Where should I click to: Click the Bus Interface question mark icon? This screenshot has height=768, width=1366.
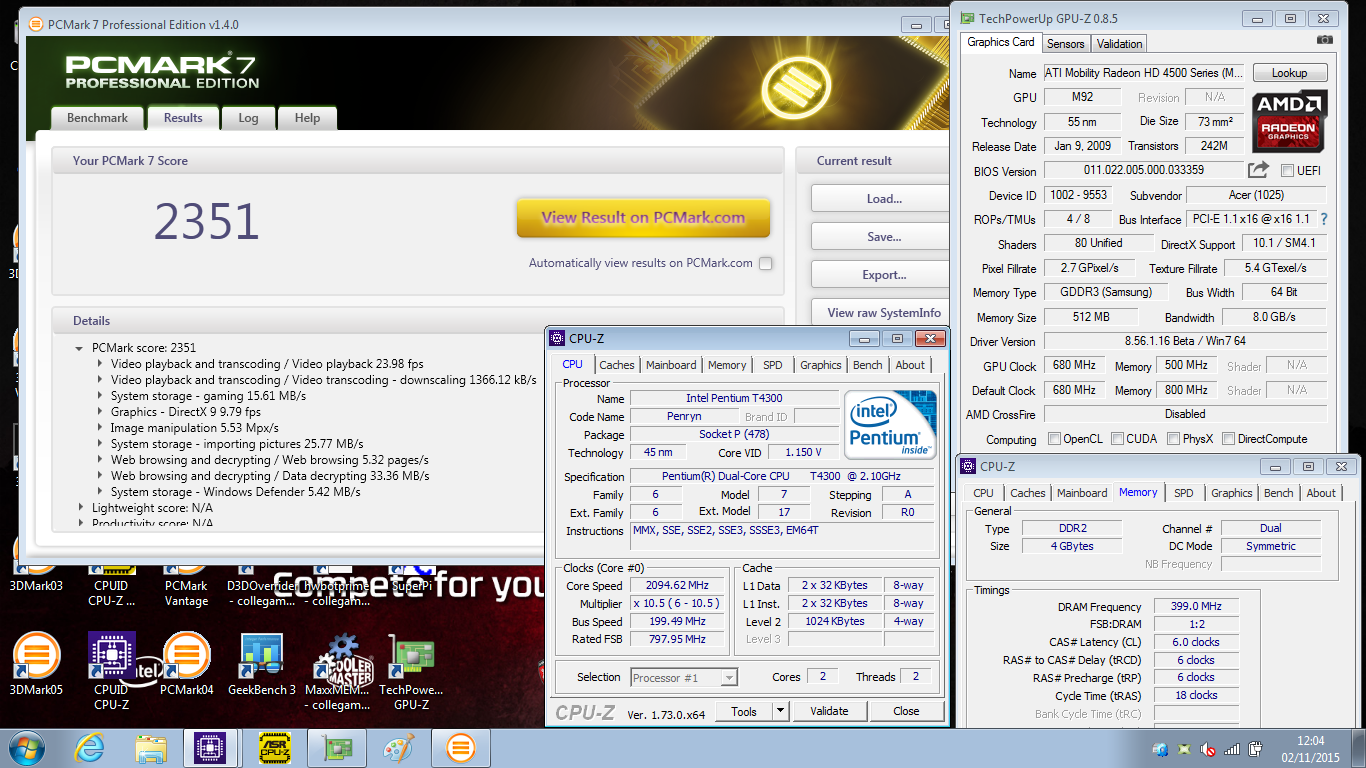pyautogui.click(x=1324, y=219)
